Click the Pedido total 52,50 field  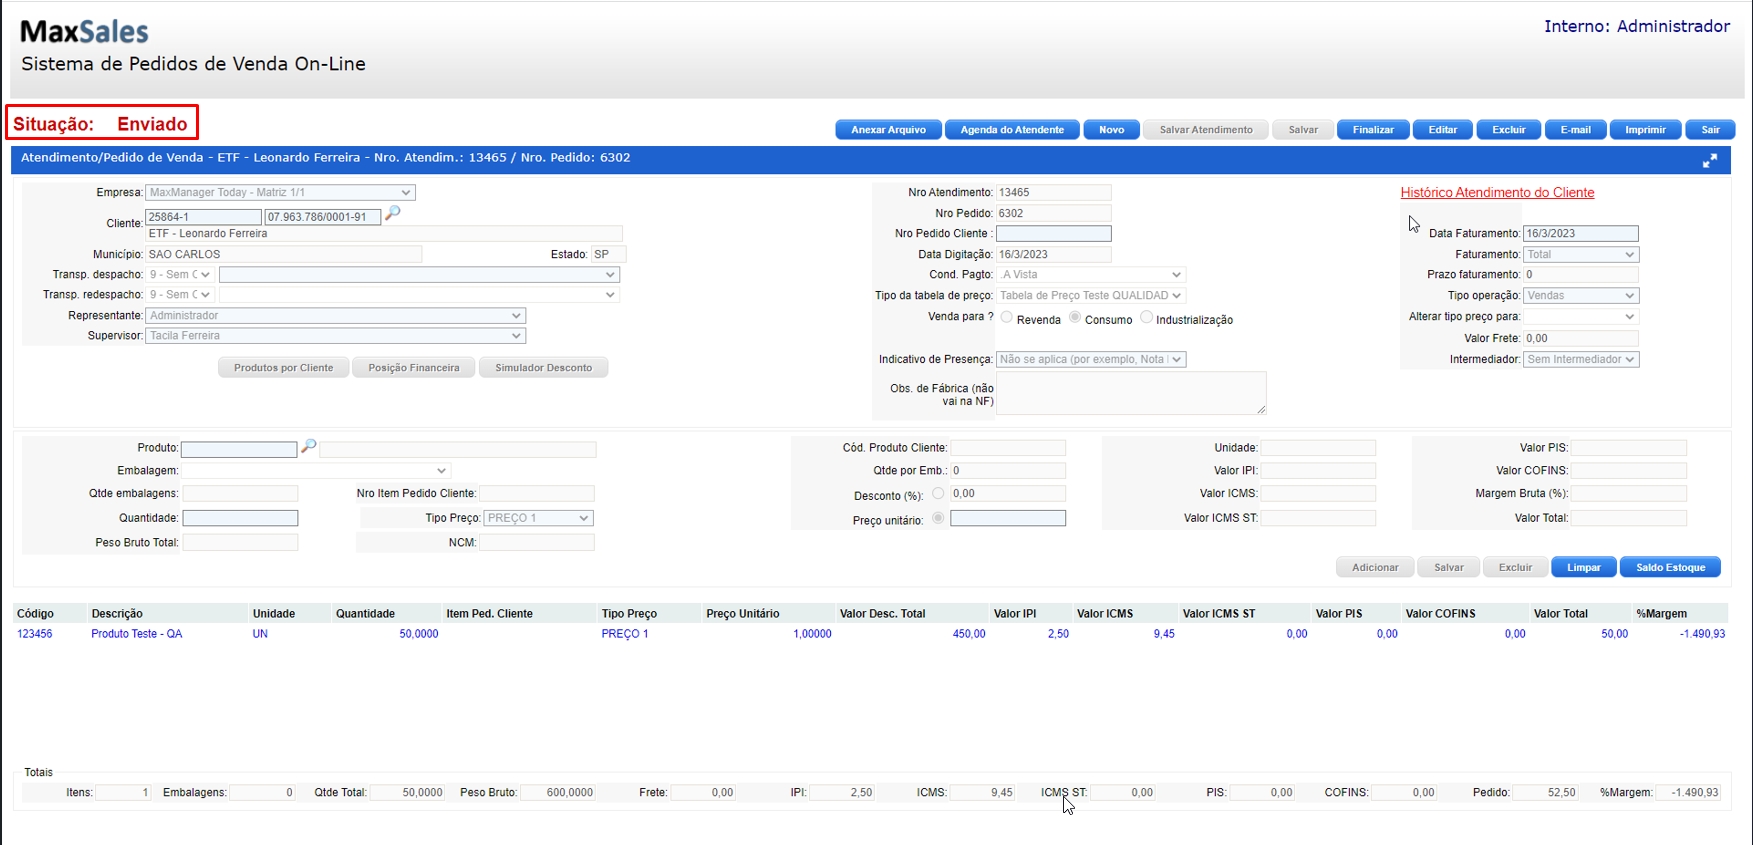pyautogui.click(x=1546, y=792)
